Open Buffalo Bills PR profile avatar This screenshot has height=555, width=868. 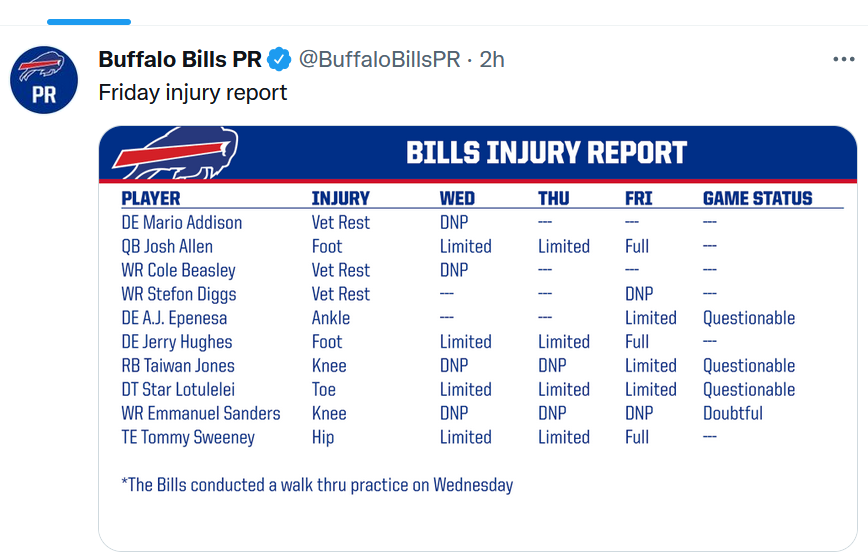pyautogui.click(x=44, y=80)
